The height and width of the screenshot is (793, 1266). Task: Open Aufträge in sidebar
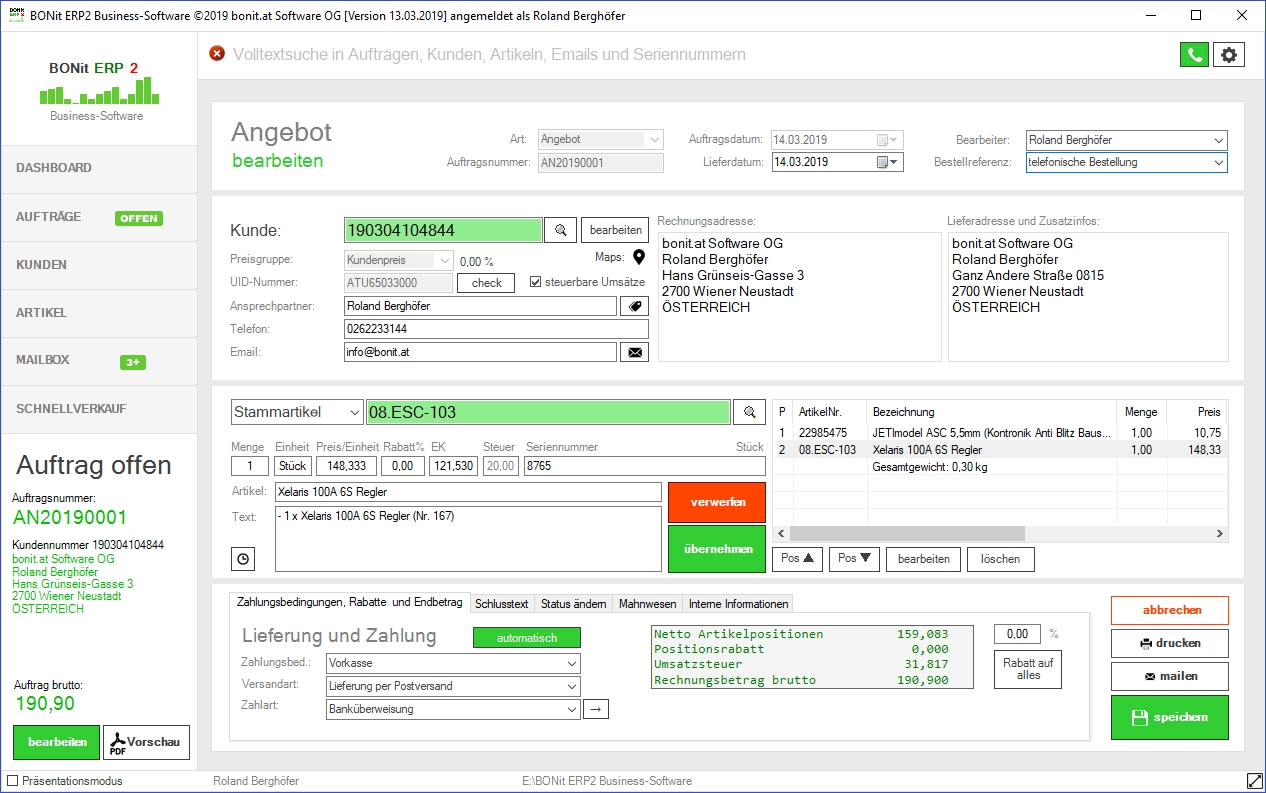click(x=99, y=217)
